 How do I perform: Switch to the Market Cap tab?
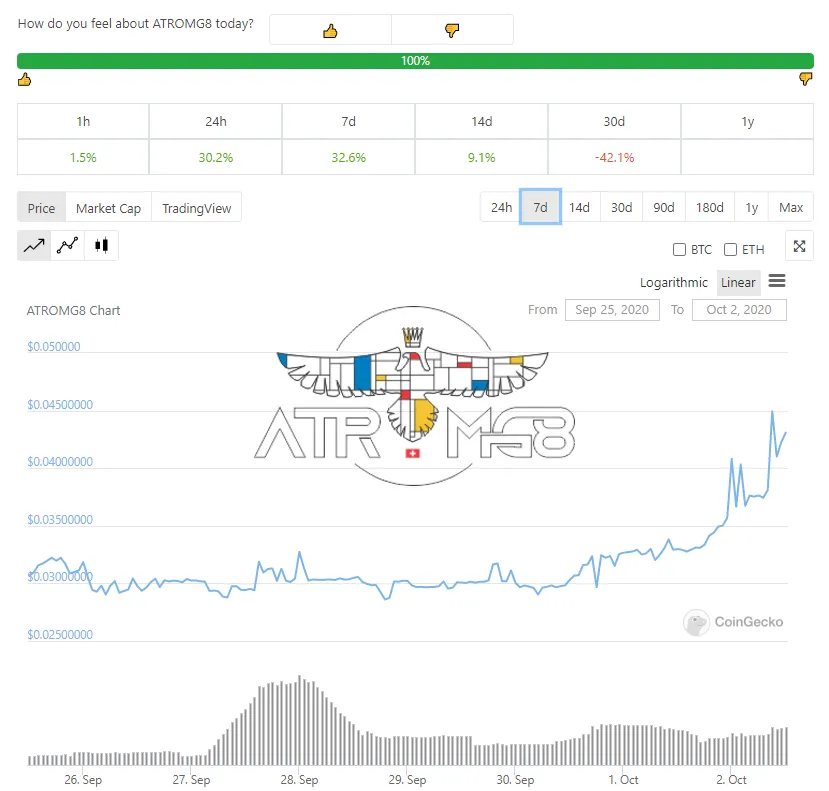coord(108,208)
